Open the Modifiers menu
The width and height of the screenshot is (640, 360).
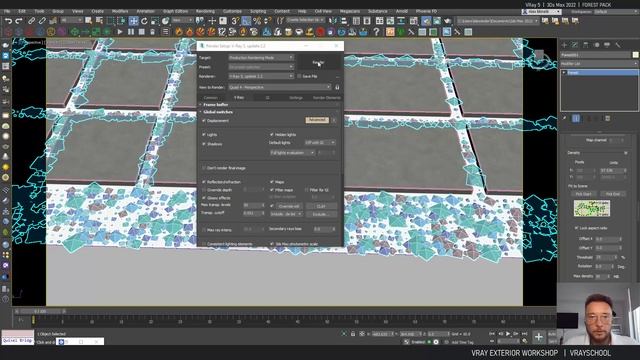click(120, 11)
